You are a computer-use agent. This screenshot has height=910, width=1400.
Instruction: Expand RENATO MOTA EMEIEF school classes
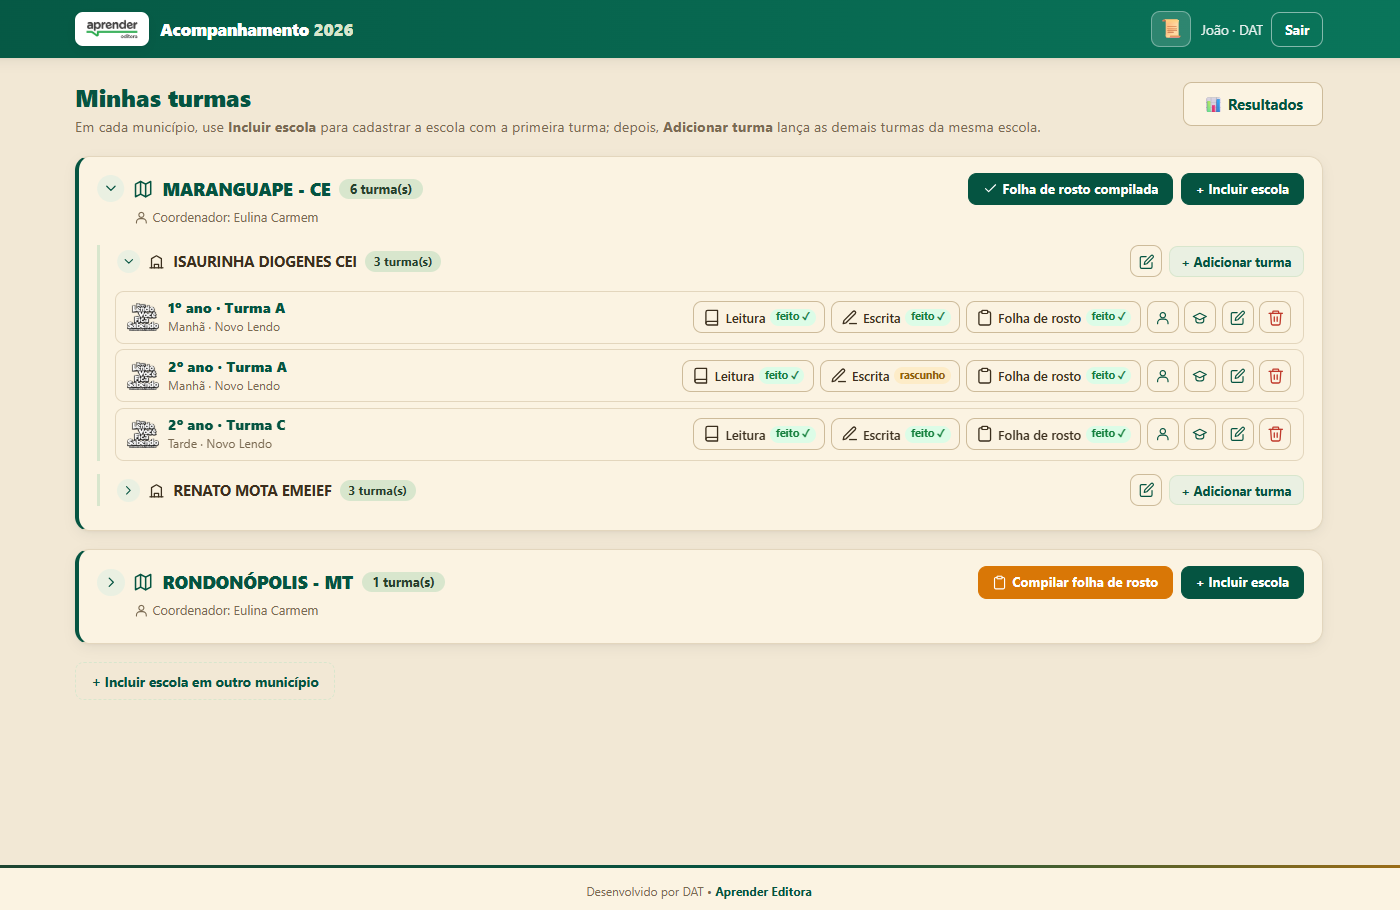128,491
